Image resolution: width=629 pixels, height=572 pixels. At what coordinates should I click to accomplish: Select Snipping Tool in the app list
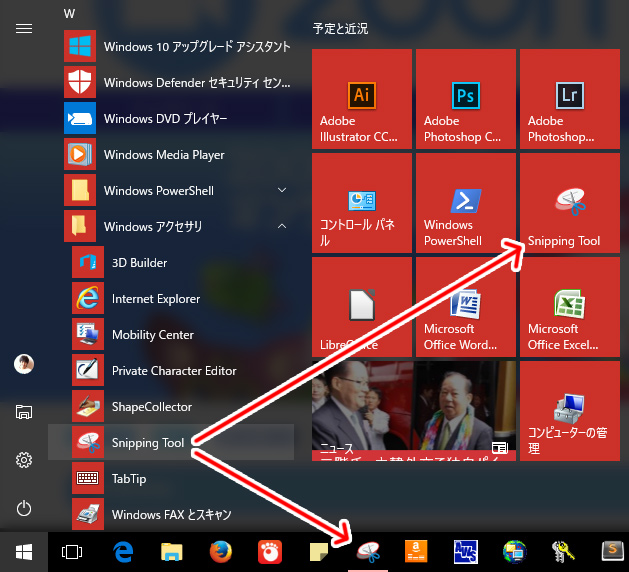(x=148, y=443)
